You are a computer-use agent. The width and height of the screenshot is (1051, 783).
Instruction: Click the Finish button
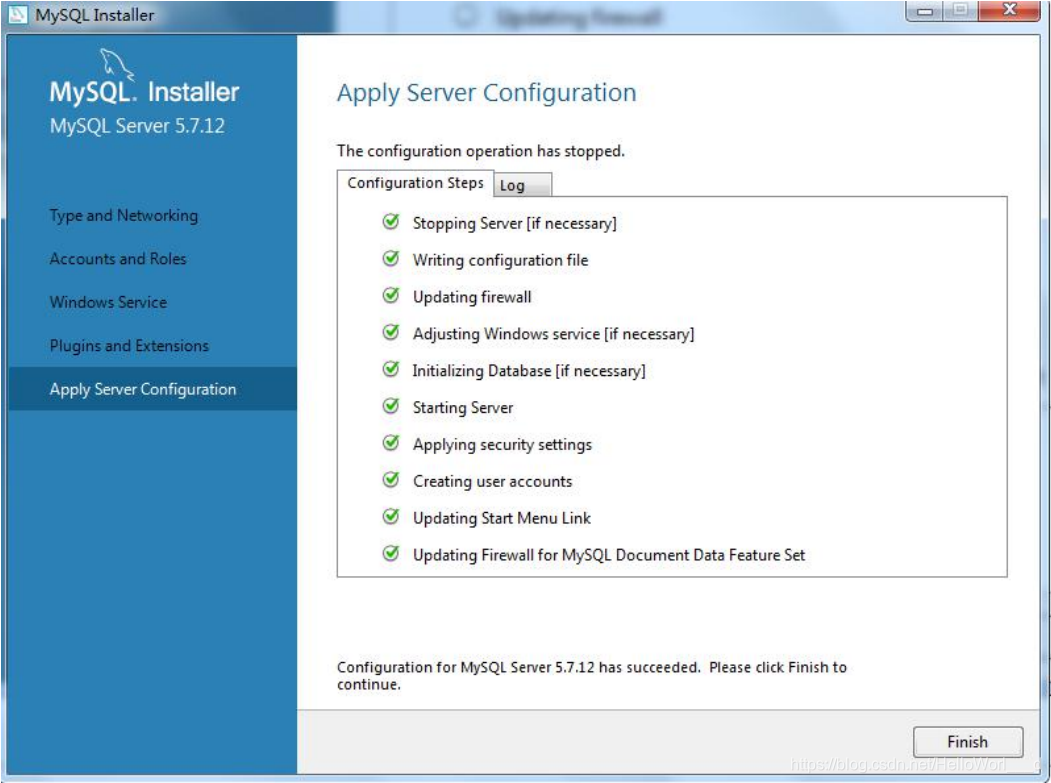[x=967, y=741]
